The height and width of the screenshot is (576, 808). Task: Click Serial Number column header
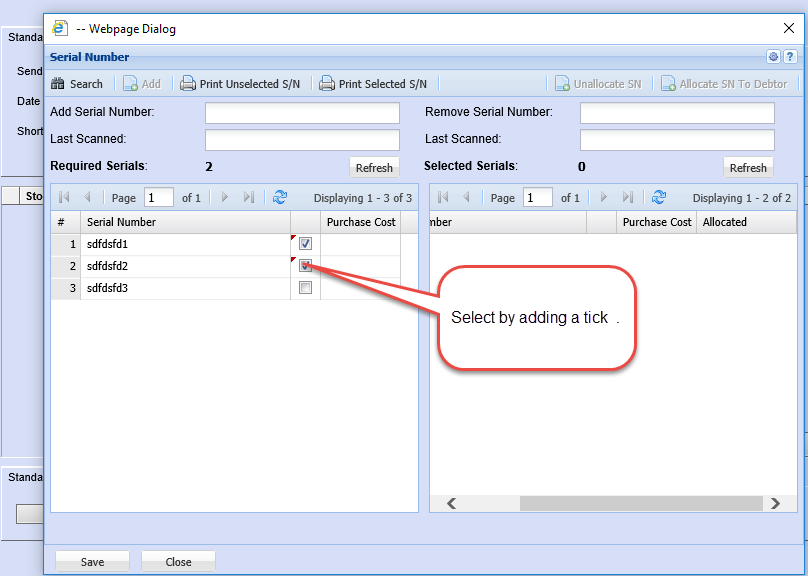pyautogui.click(x=185, y=222)
